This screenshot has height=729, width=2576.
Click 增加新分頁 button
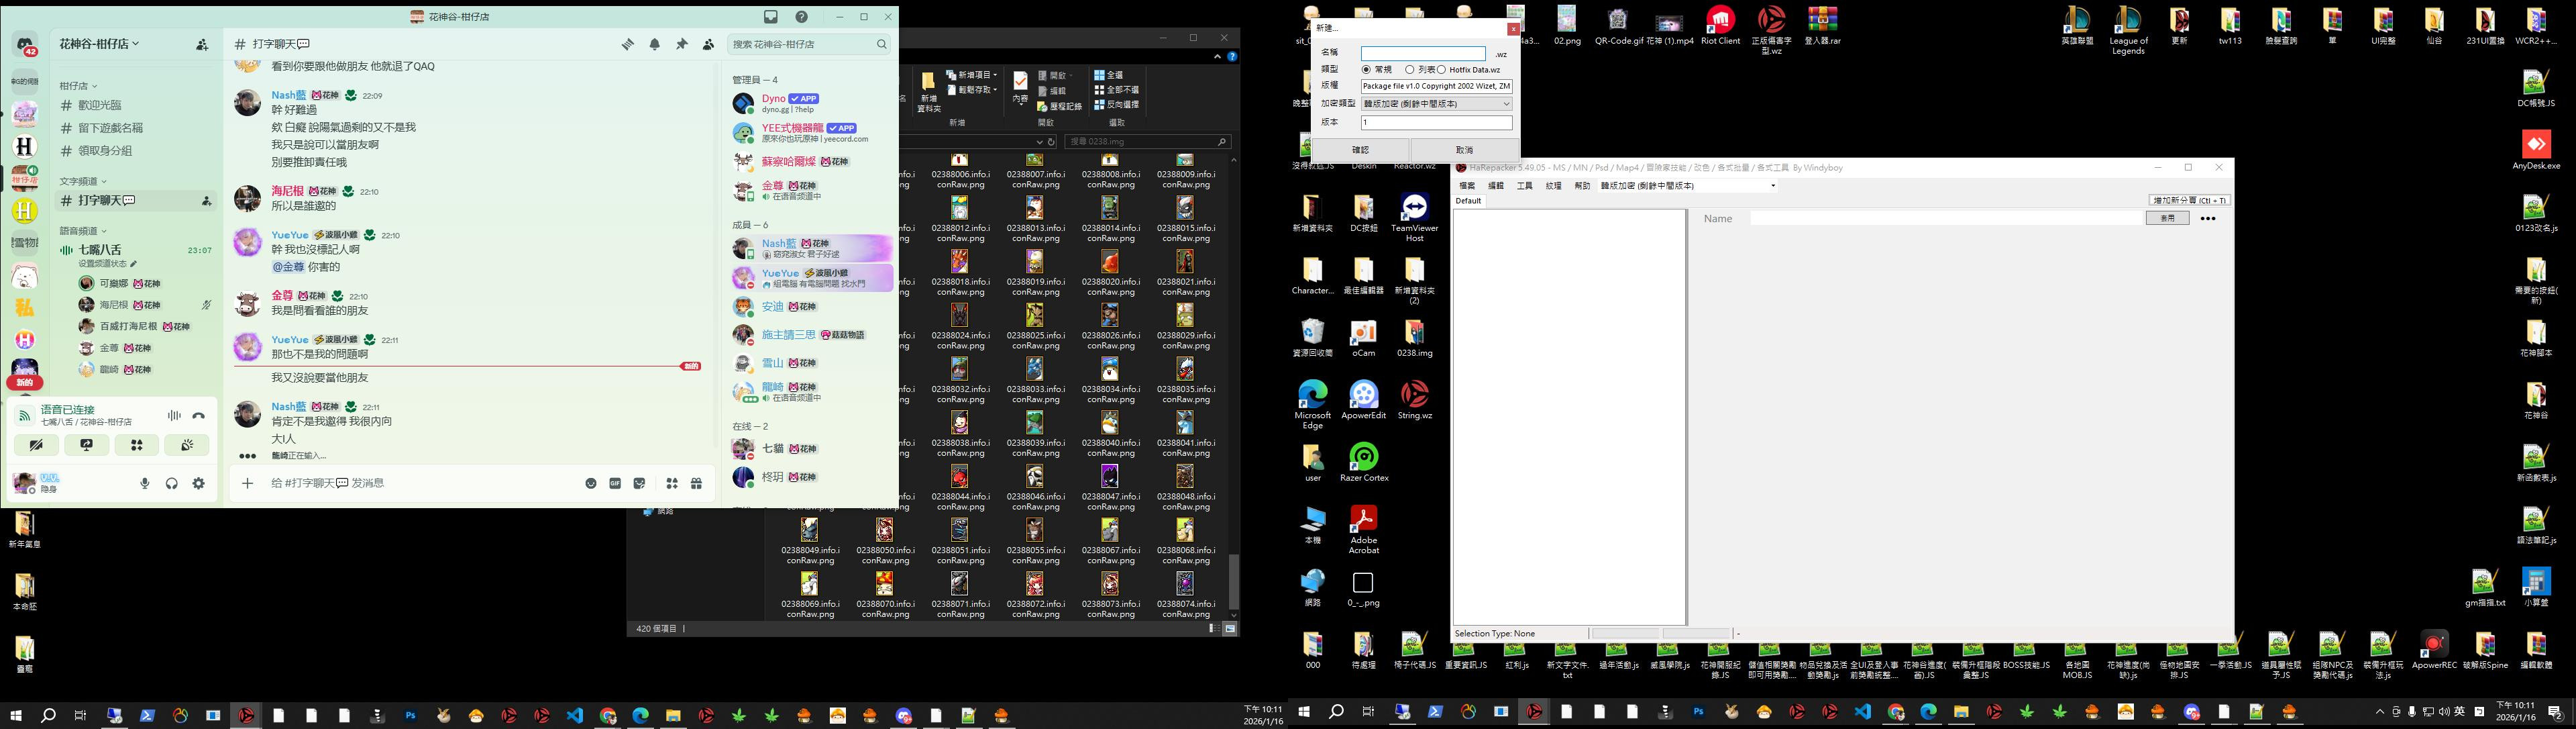[2189, 200]
